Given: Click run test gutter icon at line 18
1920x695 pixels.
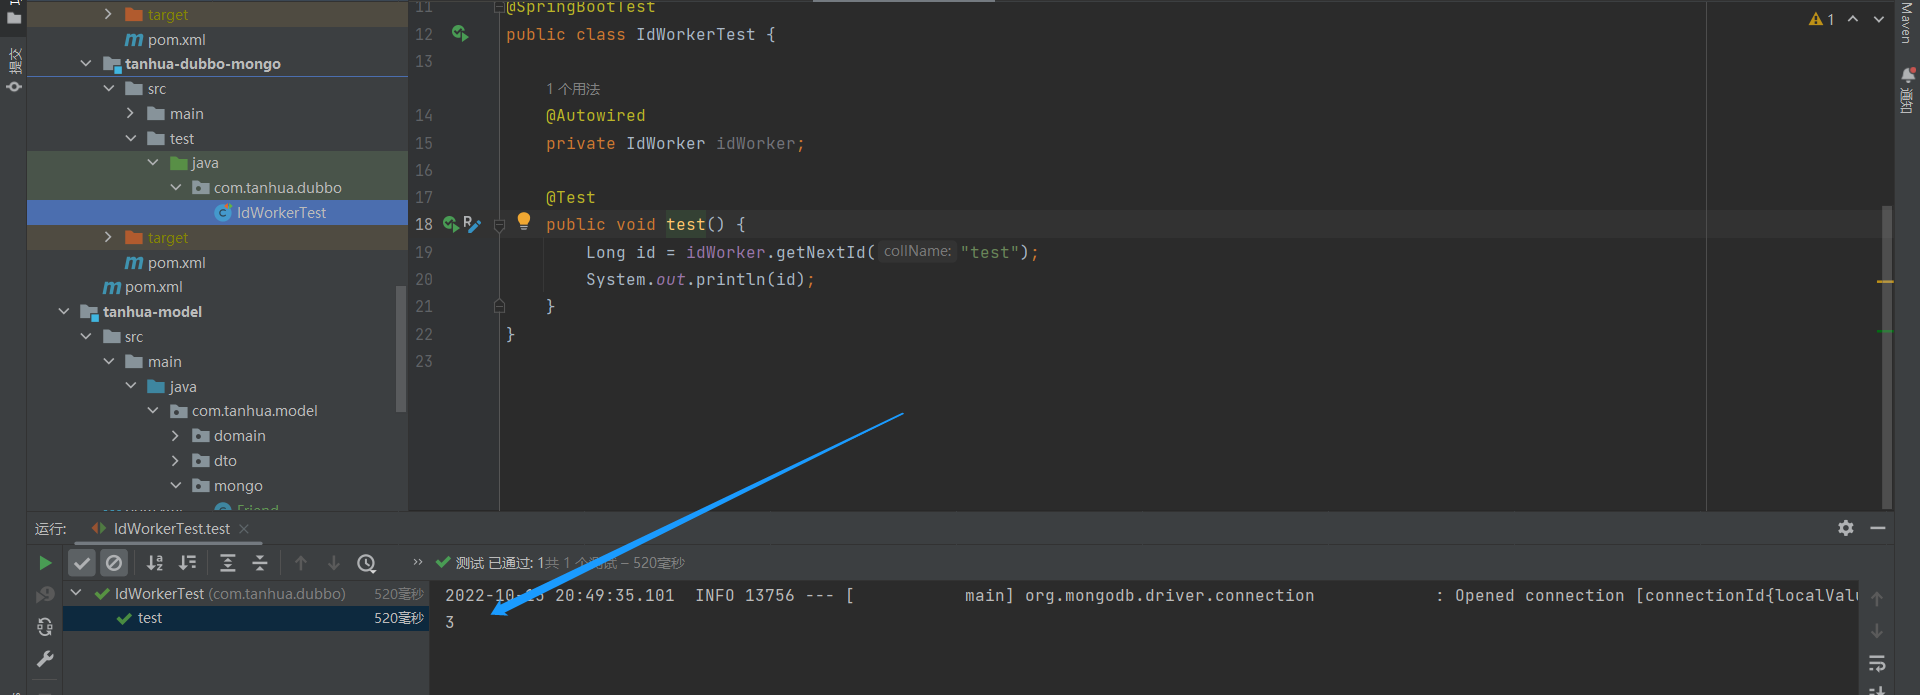Looking at the screenshot, I should pos(451,224).
